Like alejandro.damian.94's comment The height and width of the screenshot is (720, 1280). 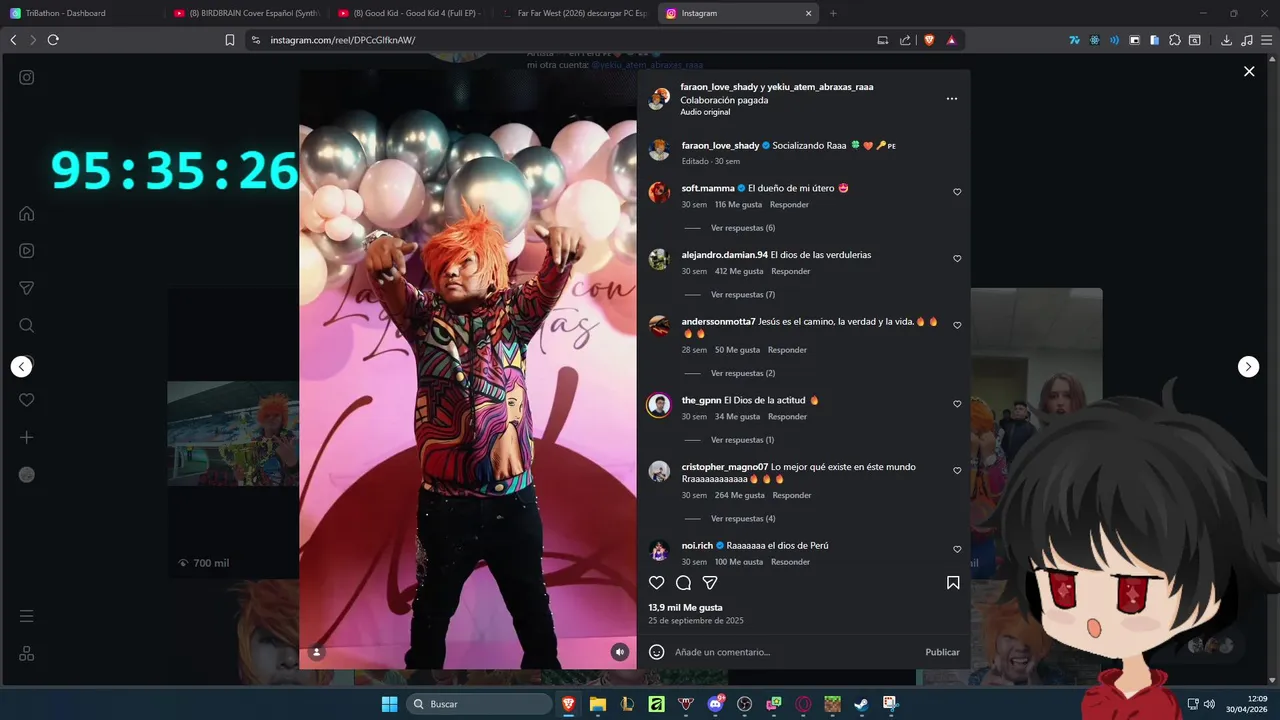tap(957, 259)
